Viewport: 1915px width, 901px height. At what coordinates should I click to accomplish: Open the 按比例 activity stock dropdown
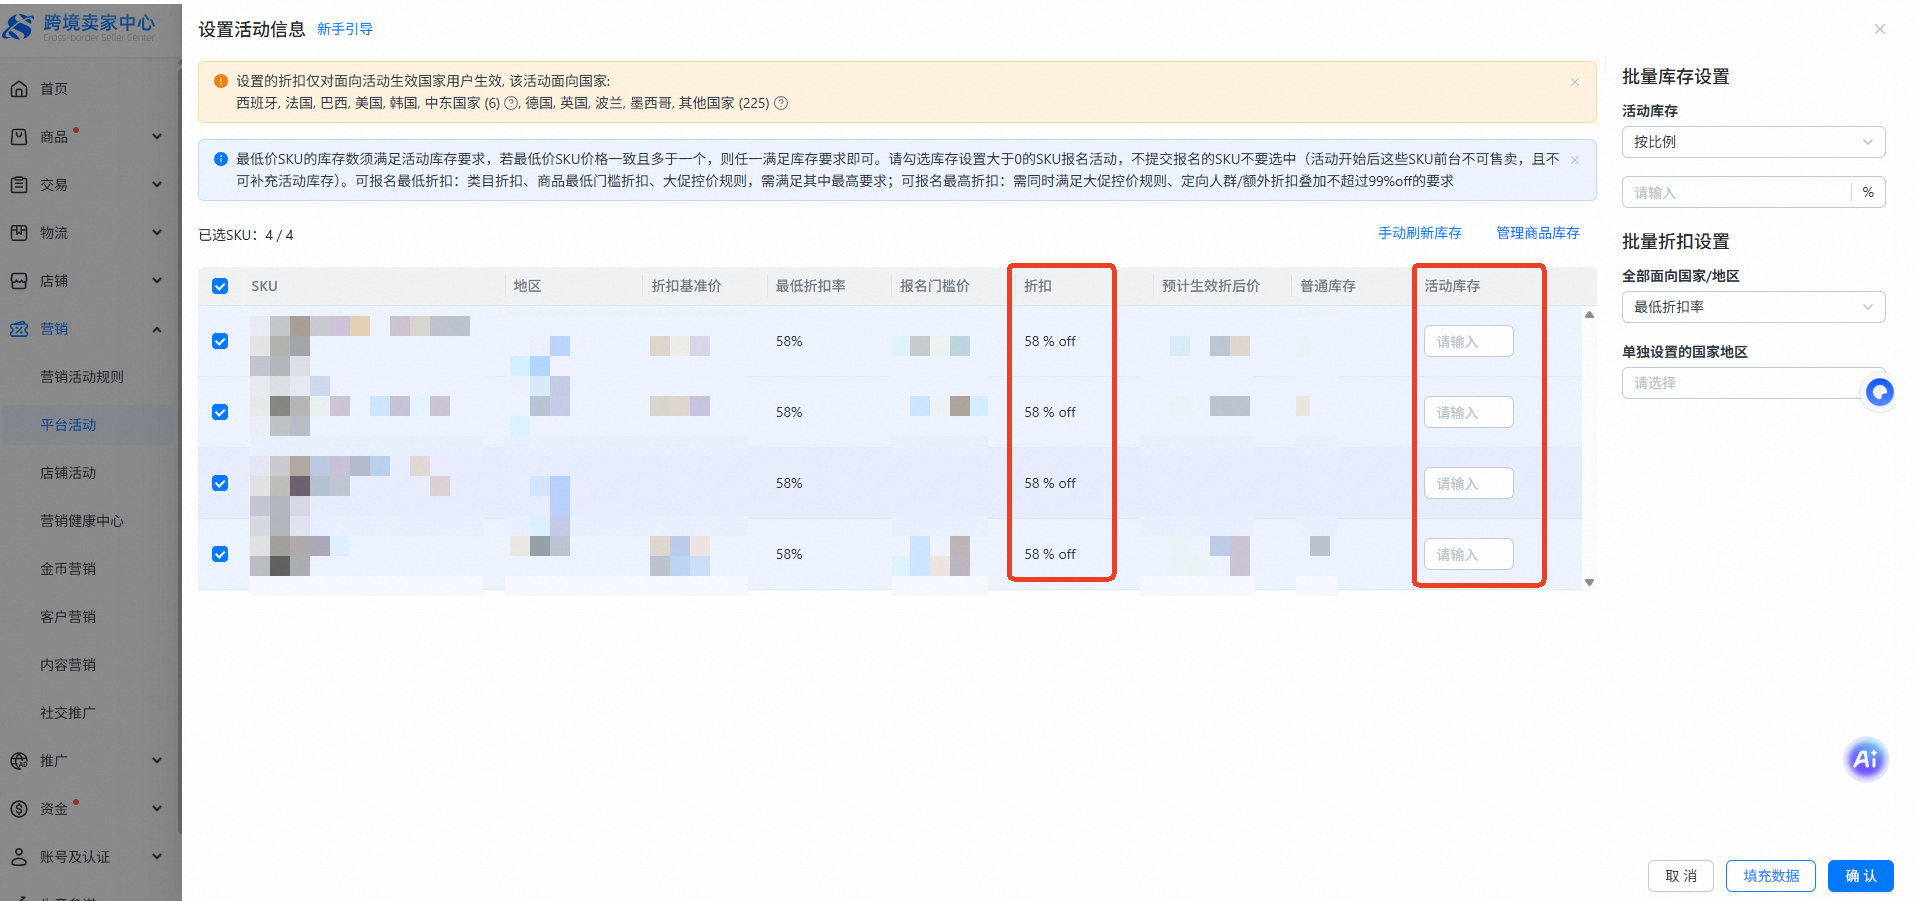pyautogui.click(x=1752, y=142)
